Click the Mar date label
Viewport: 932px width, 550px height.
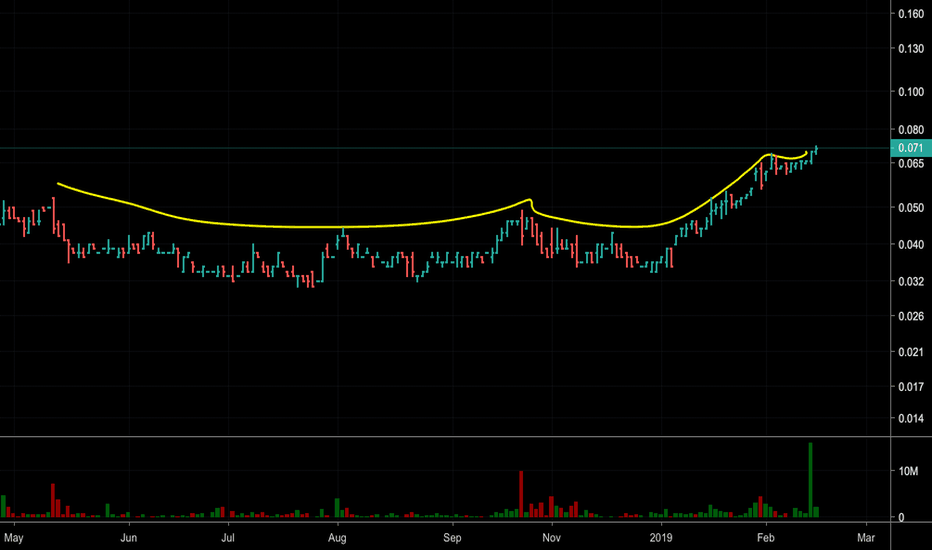[x=866, y=538]
